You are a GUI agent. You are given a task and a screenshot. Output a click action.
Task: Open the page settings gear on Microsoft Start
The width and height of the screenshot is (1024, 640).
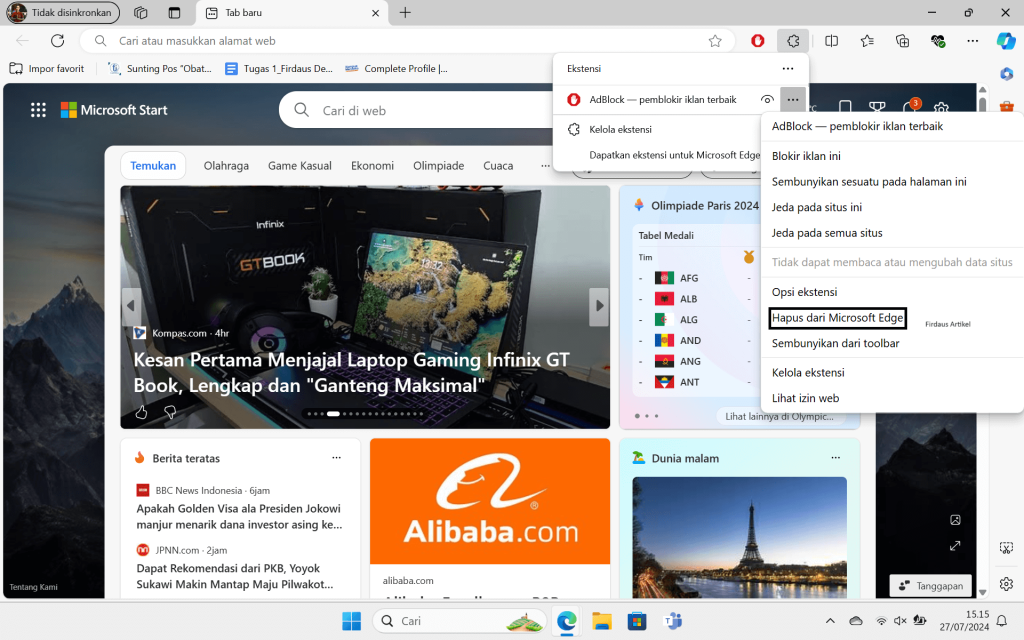click(x=941, y=108)
